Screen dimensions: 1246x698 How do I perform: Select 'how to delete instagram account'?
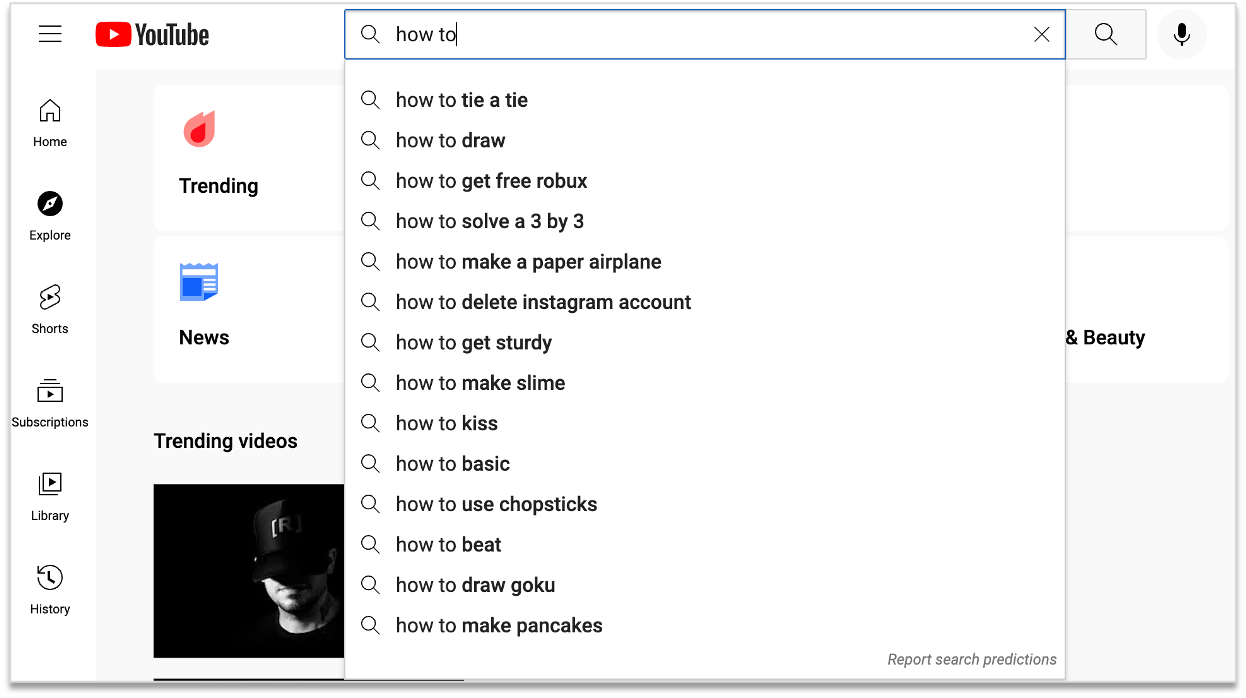[543, 302]
